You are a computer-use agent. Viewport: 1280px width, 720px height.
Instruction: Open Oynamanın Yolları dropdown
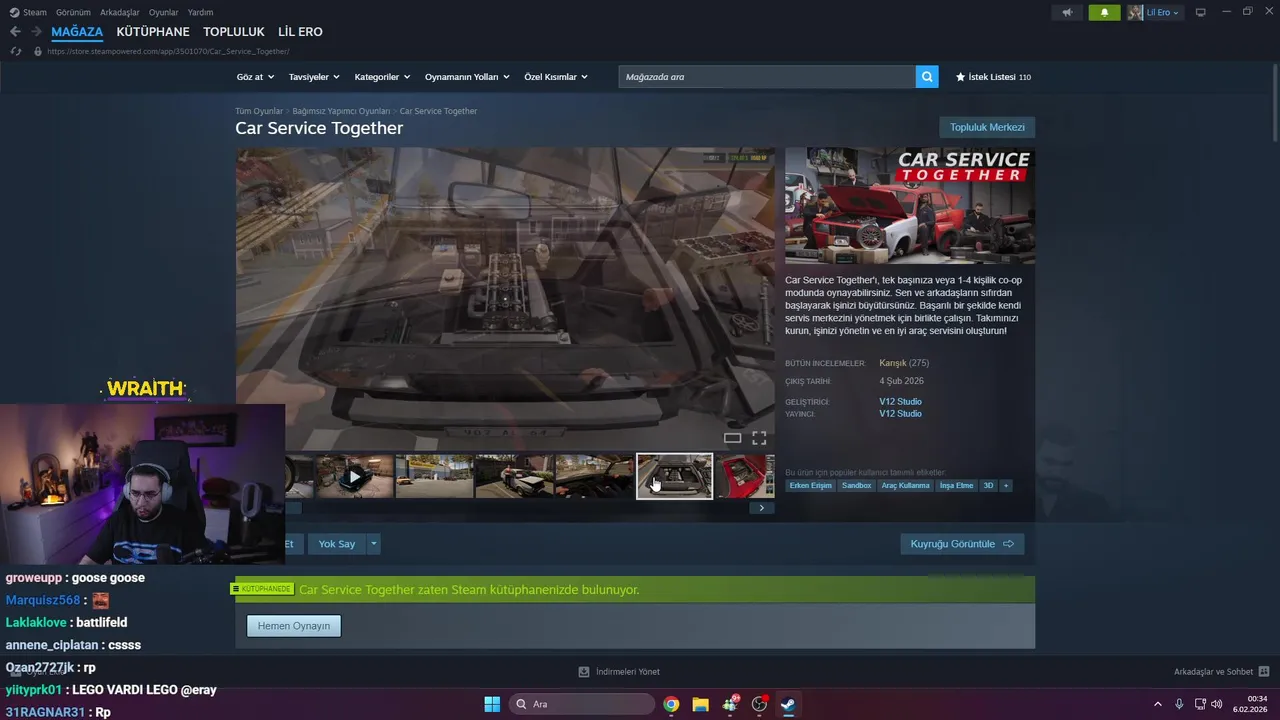(x=467, y=77)
